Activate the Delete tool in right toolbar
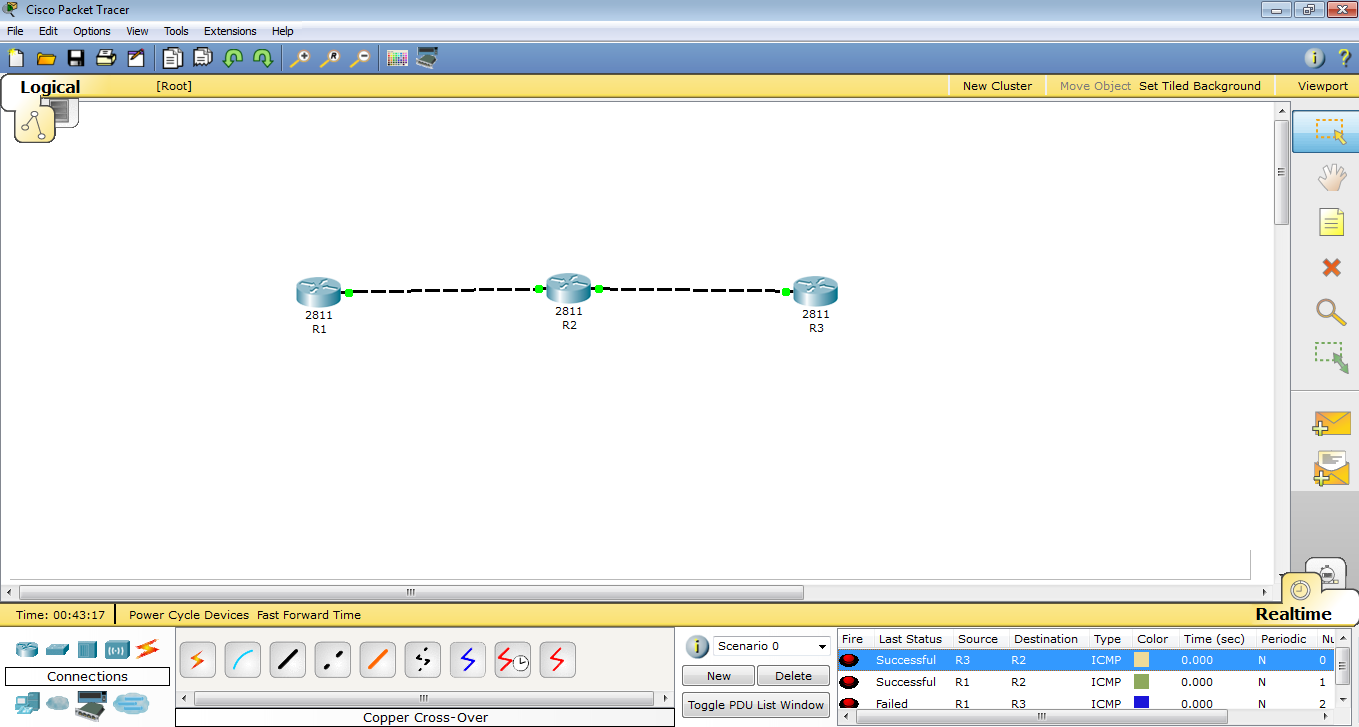1359x727 pixels. 1329,267
